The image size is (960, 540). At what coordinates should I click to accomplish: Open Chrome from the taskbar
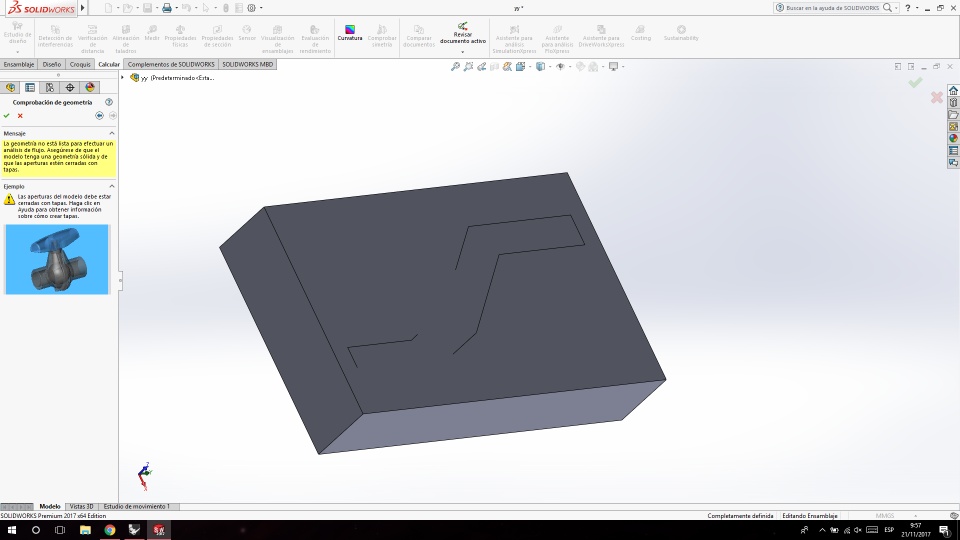click(x=110, y=530)
